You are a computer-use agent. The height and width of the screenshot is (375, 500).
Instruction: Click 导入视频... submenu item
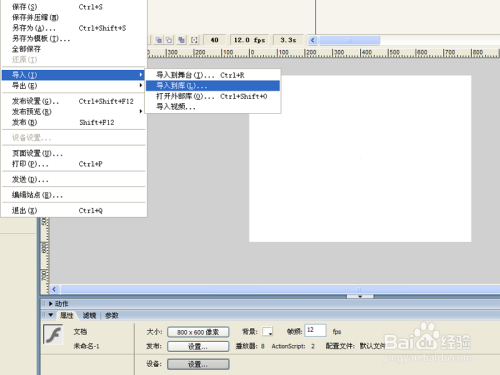click(213, 107)
